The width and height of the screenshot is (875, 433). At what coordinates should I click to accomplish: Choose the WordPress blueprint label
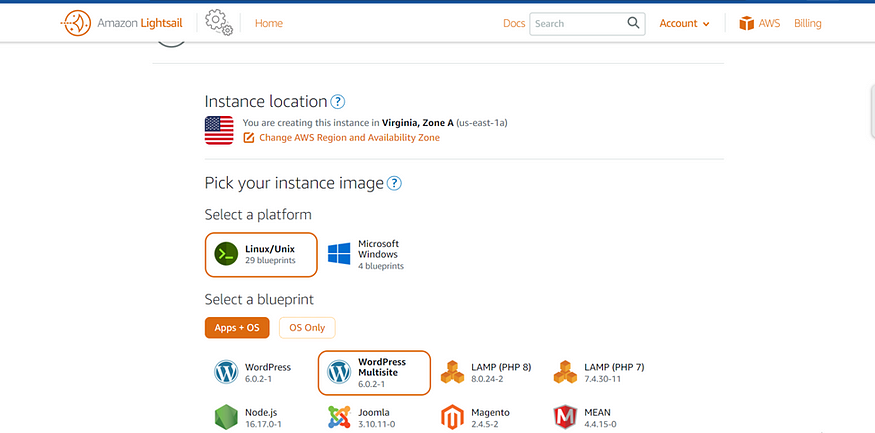(x=268, y=367)
